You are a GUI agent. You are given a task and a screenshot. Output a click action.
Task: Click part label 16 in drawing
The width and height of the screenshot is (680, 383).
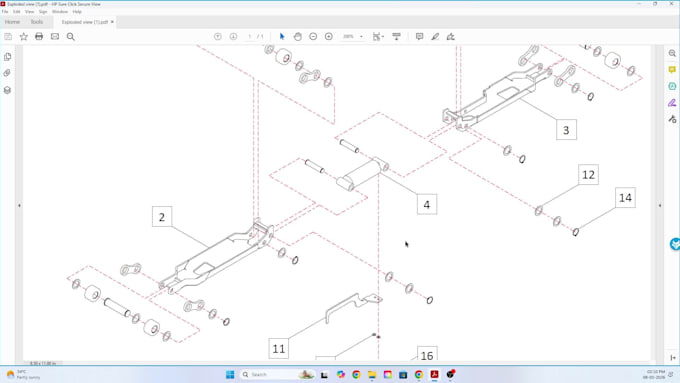pos(427,354)
